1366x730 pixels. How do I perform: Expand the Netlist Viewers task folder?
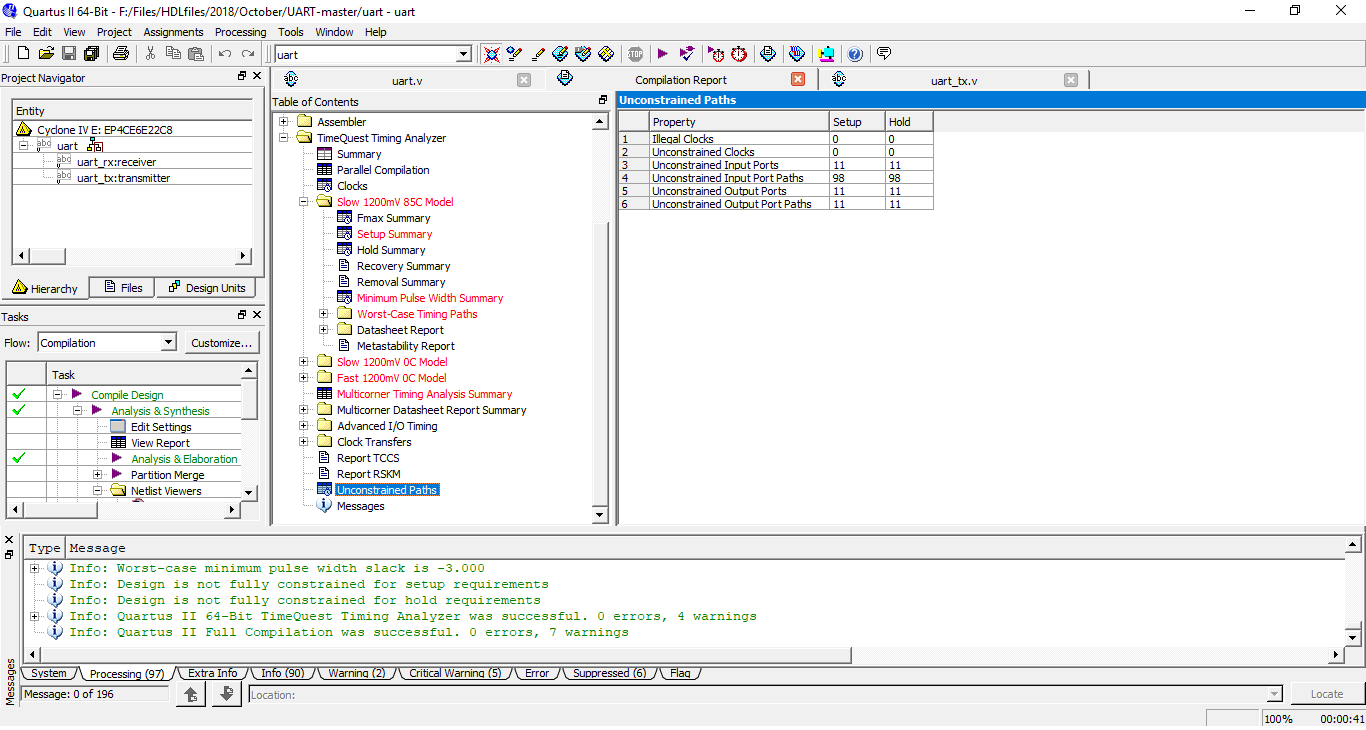[x=98, y=491]
